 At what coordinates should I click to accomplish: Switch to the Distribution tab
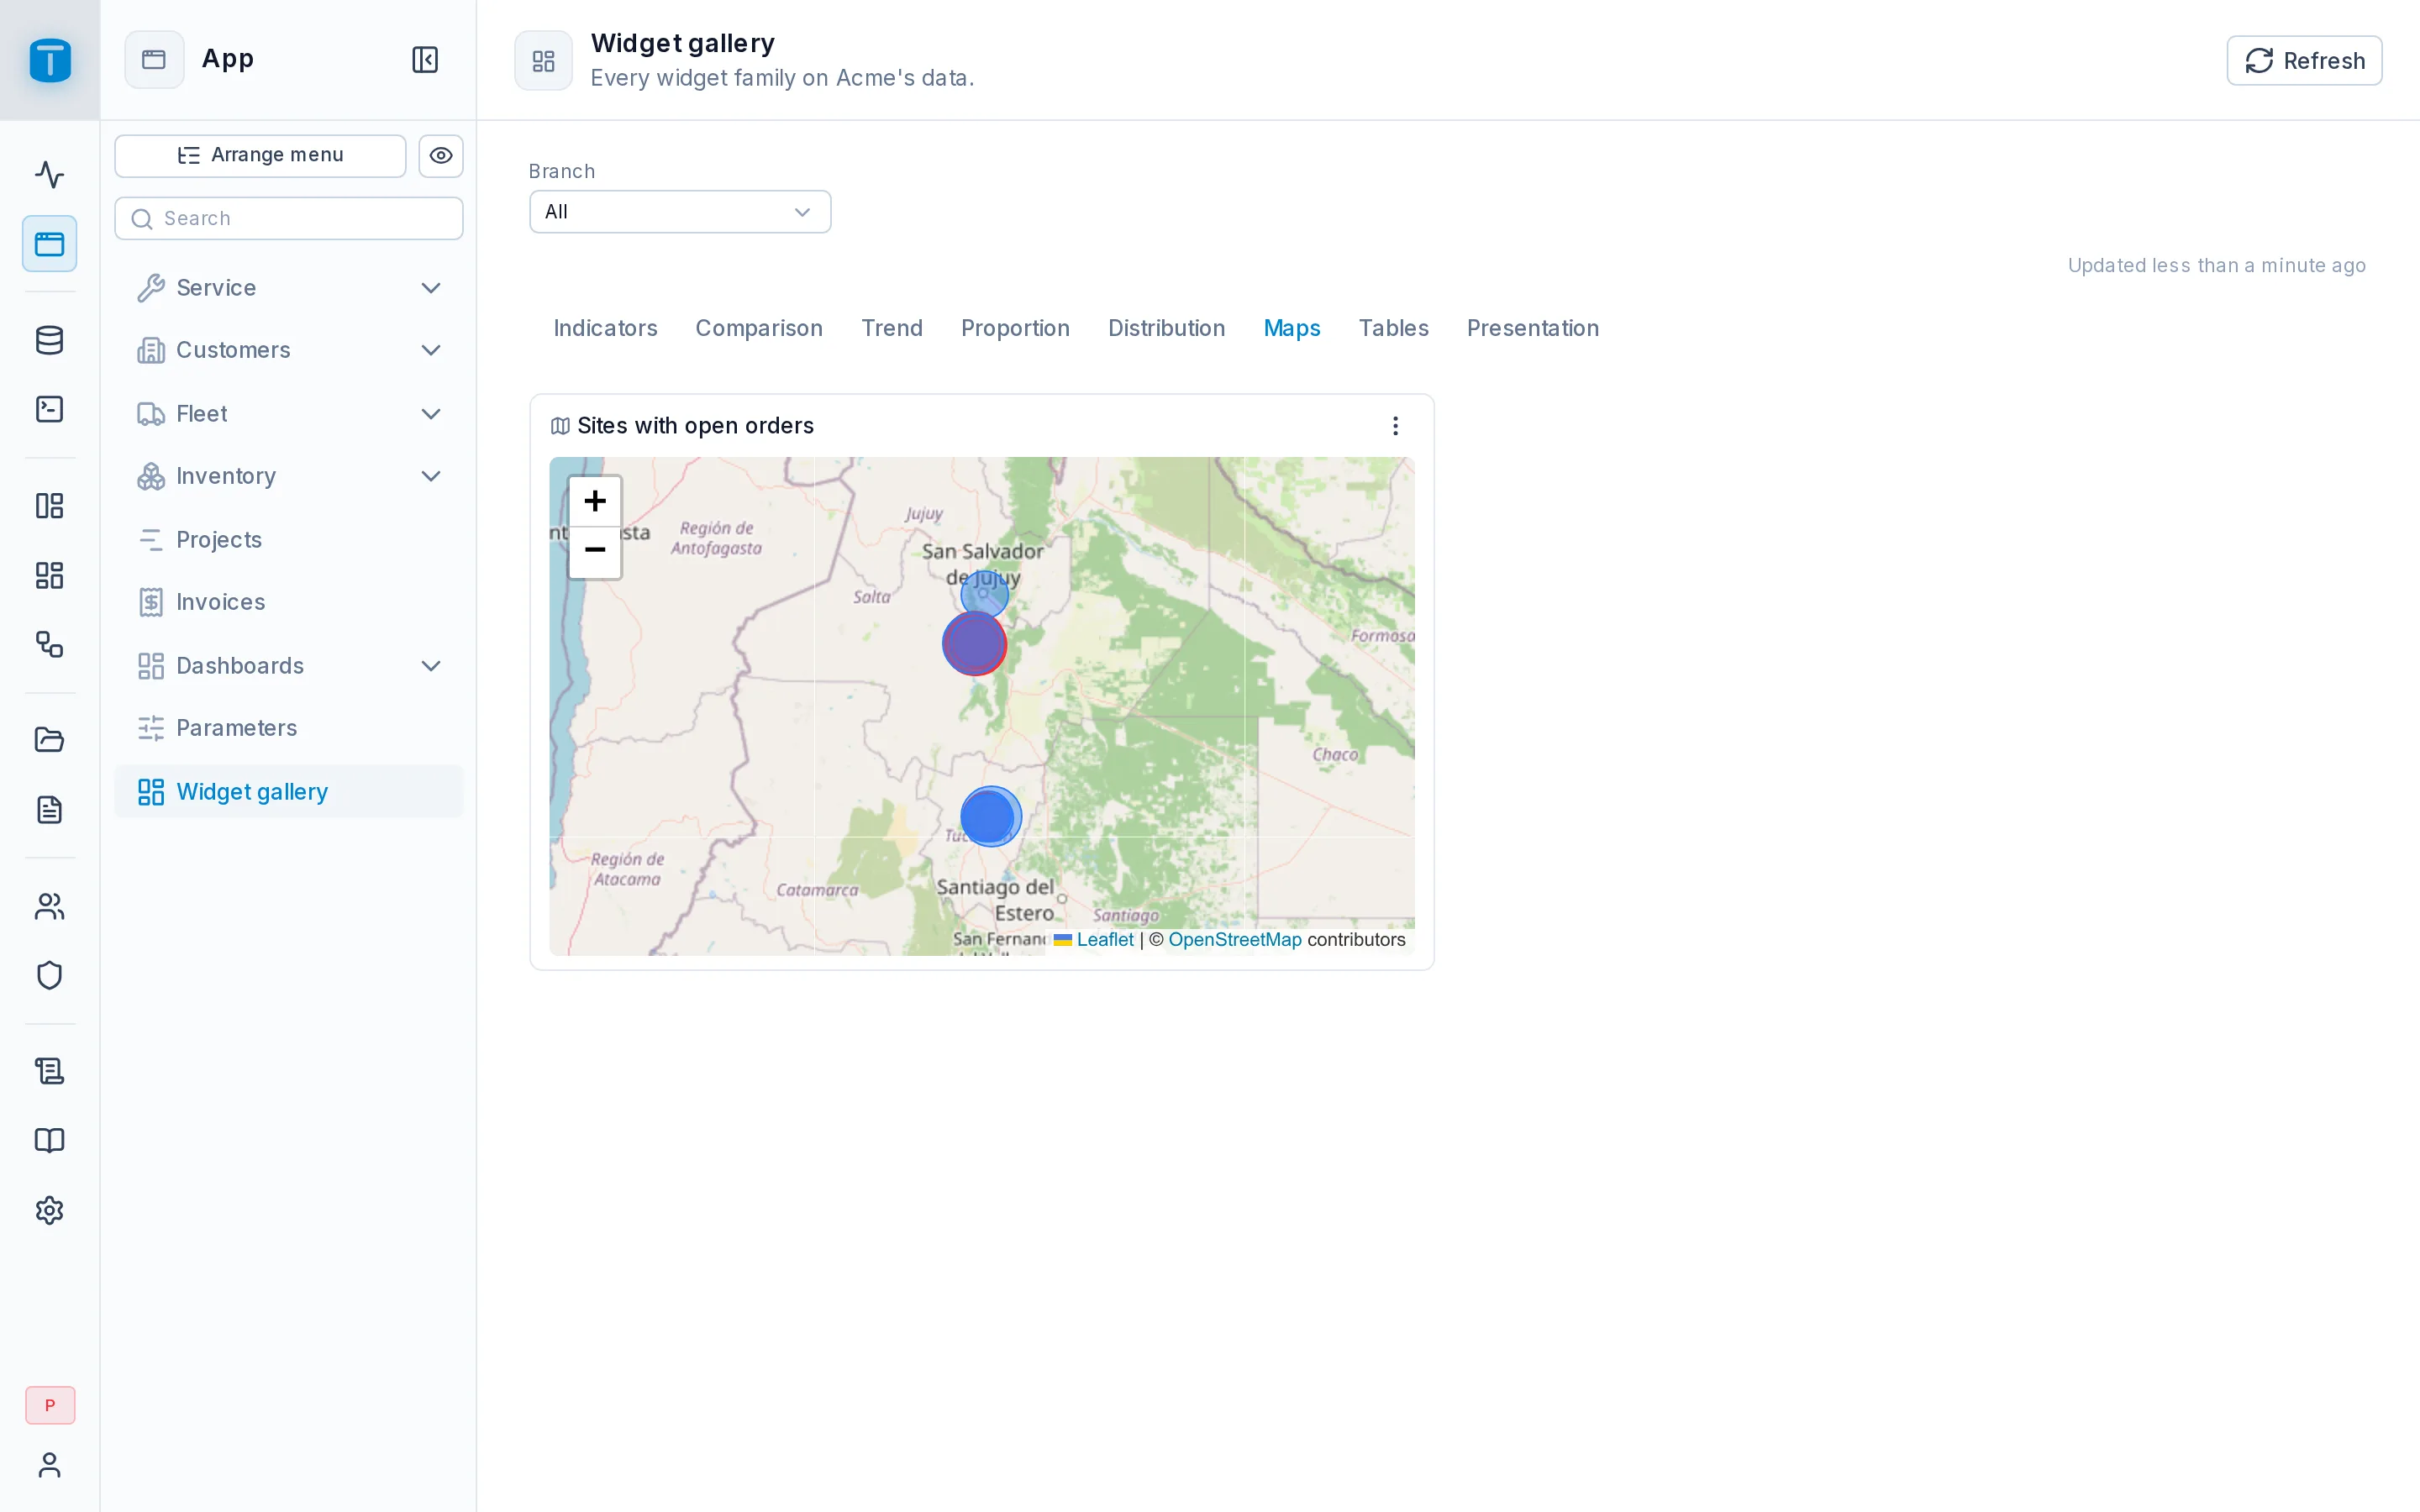[x=1166, y=328]
